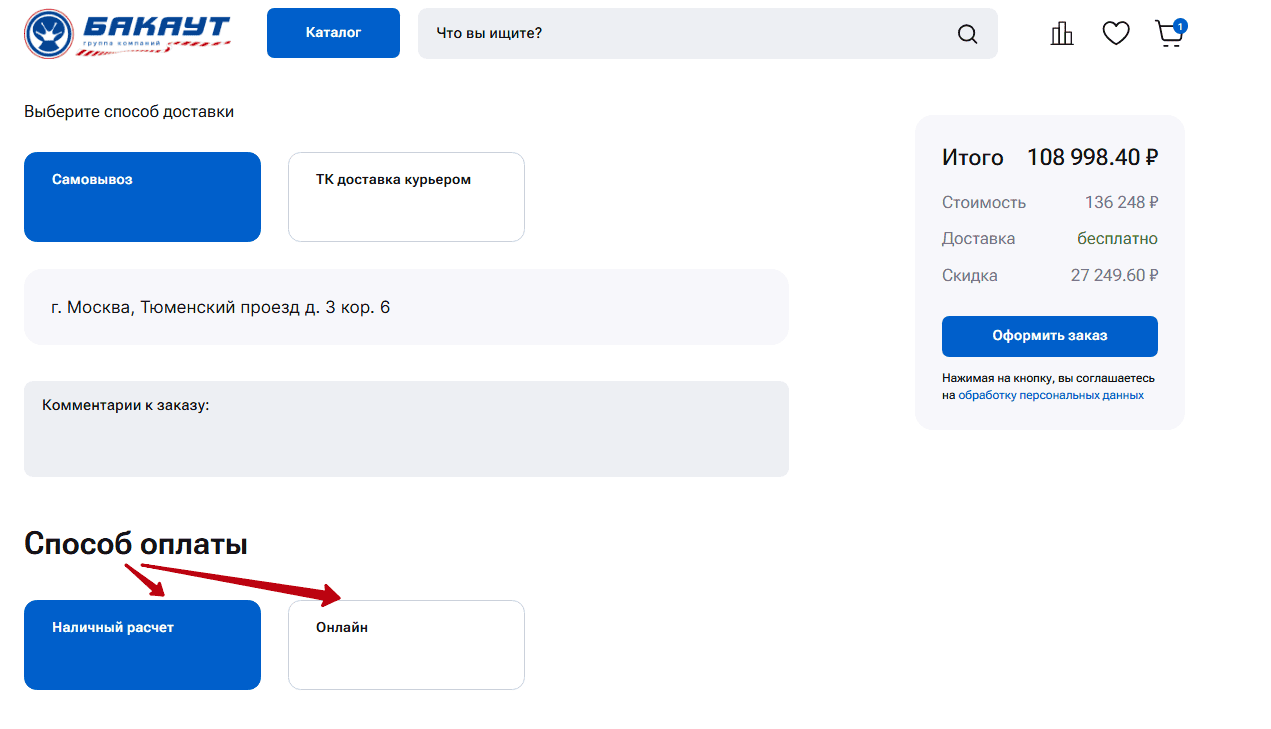
Task: Click the Способ оплаты heading
Action: point(136,544)
